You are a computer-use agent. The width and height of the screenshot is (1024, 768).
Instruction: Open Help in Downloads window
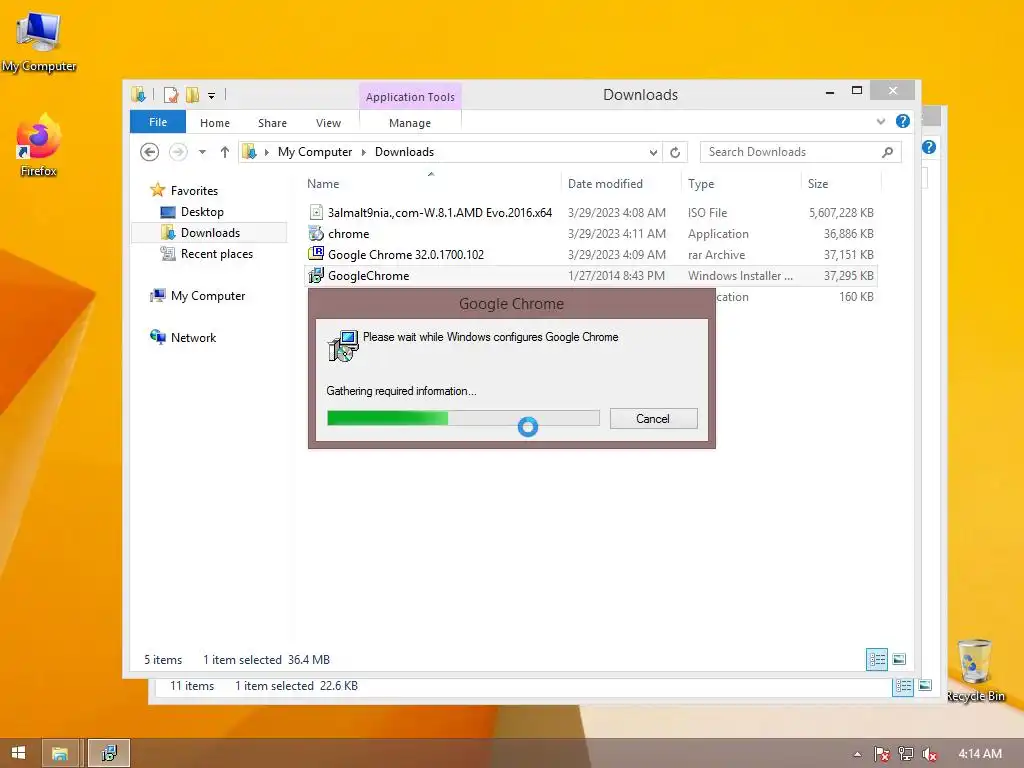[903, 121]
